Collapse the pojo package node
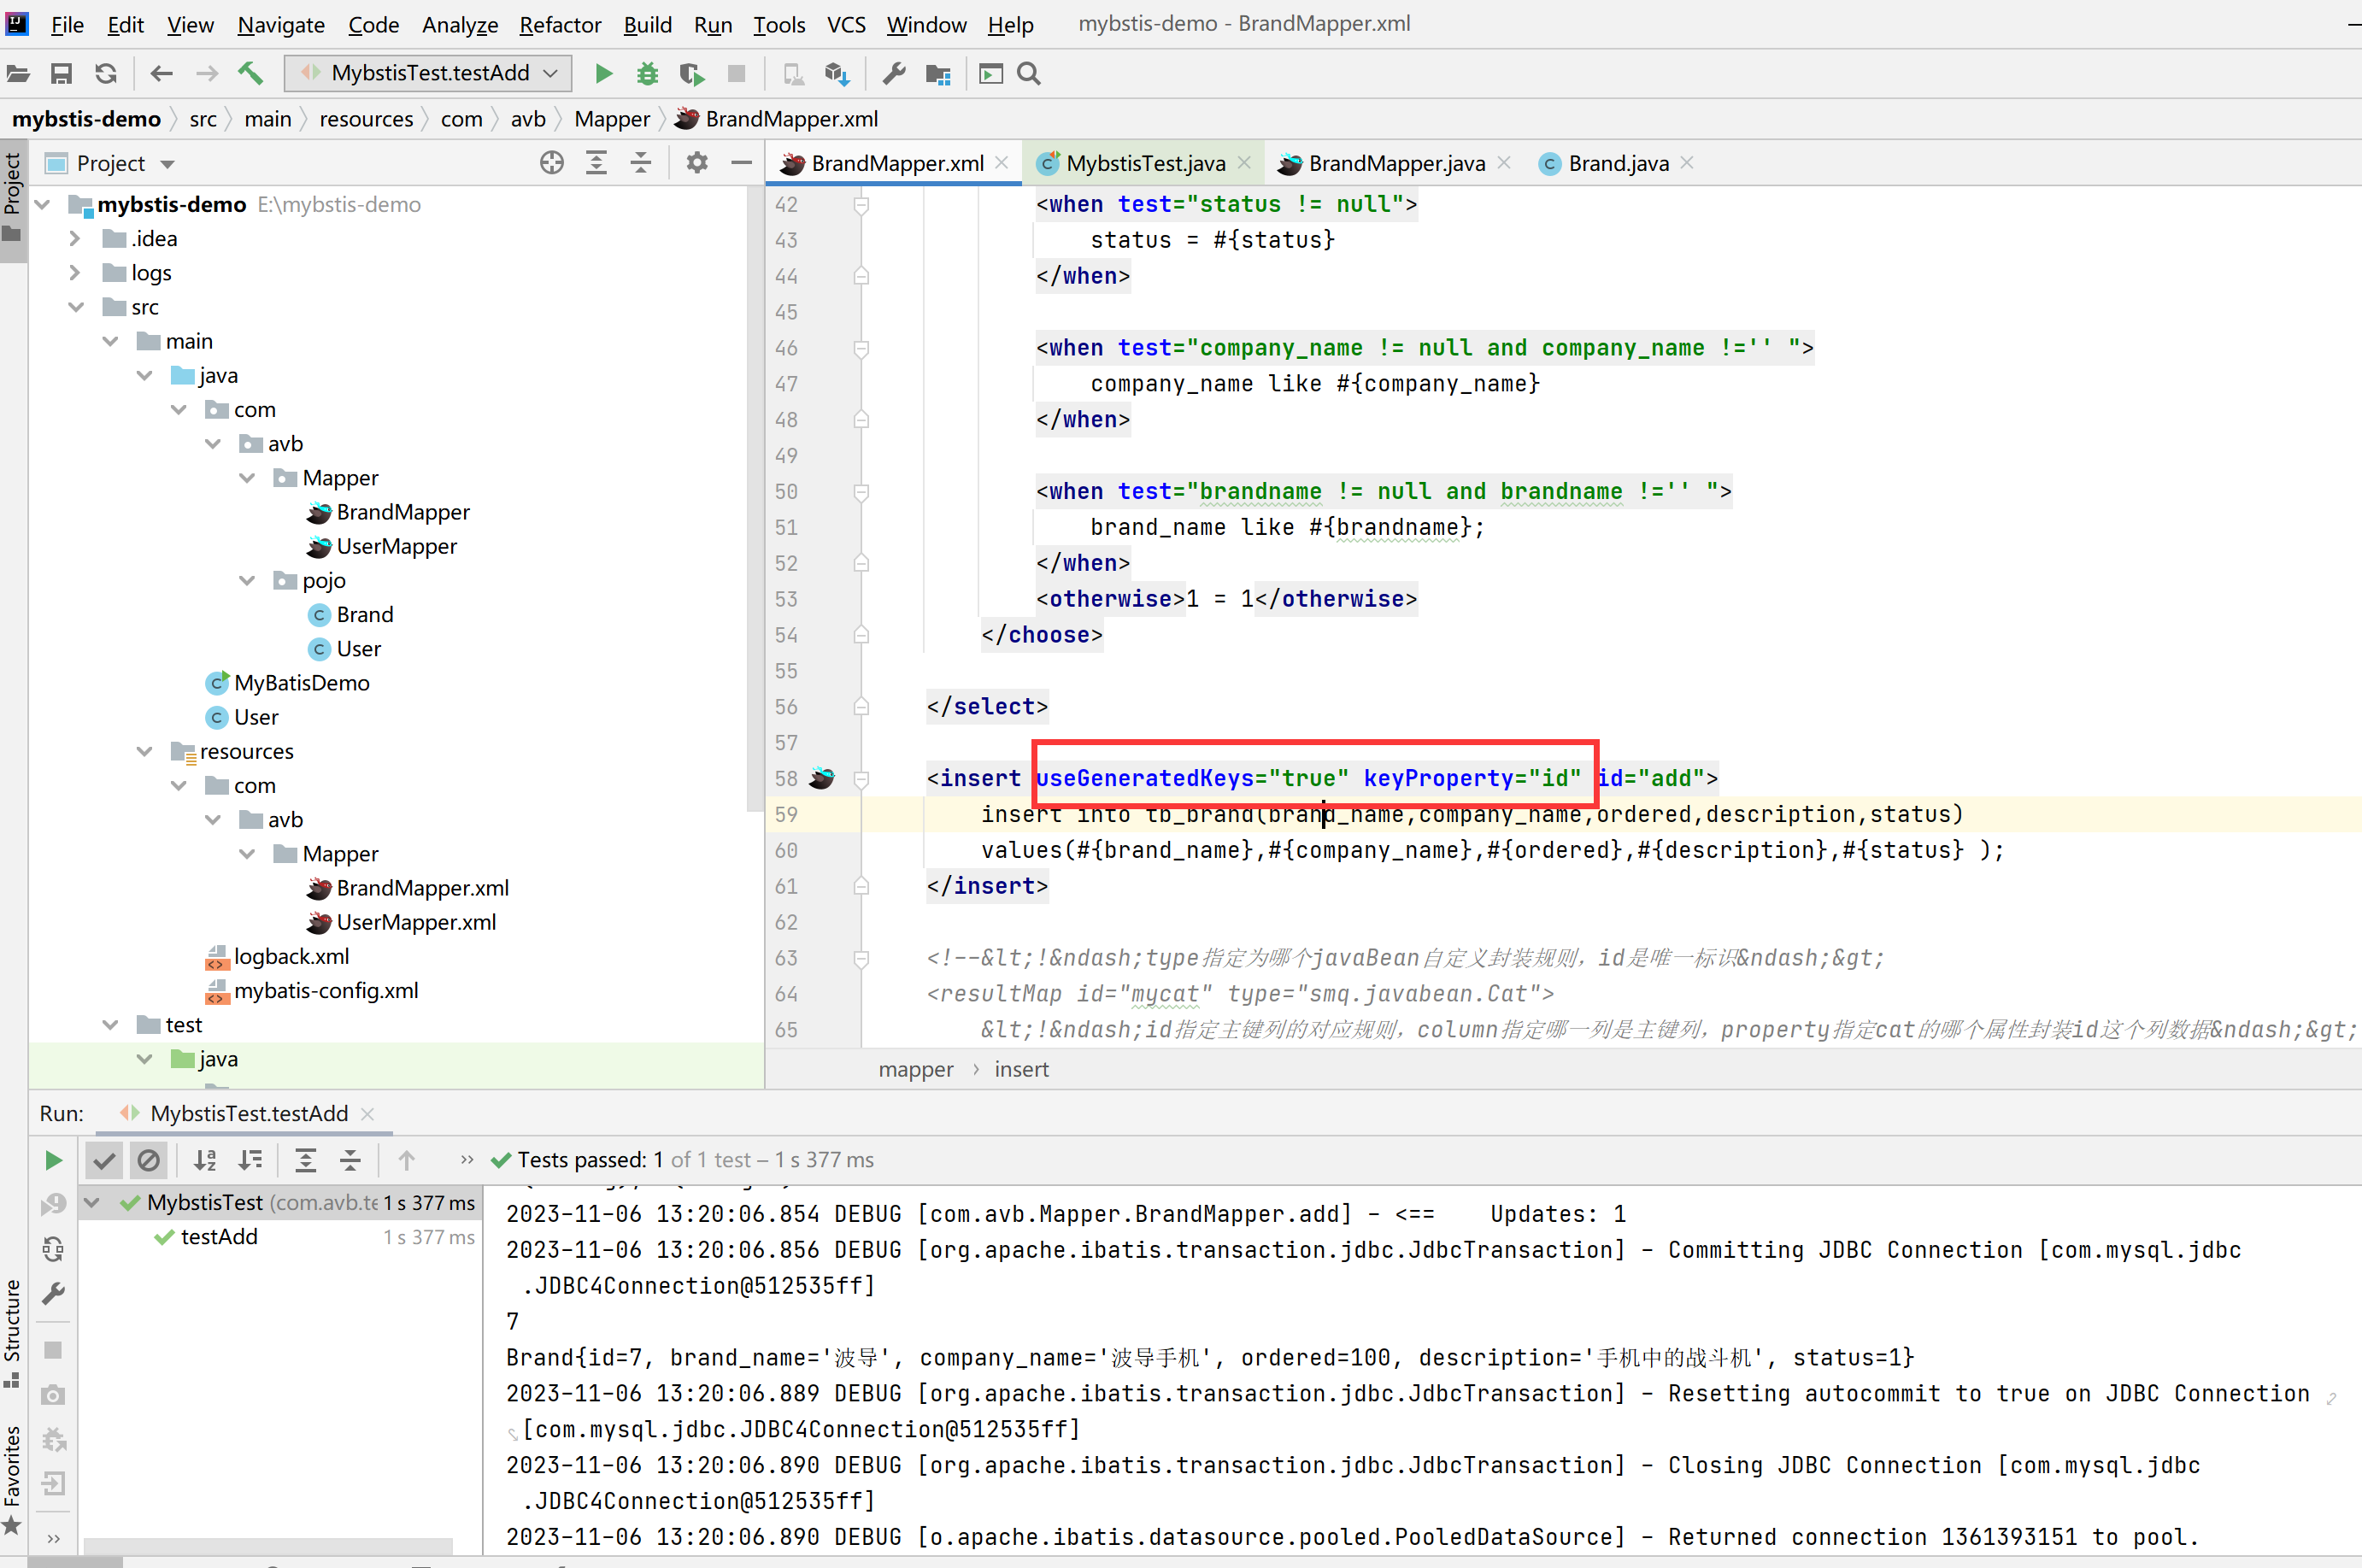Viewport: 2362px width, 1568px height. click(247, 581)
